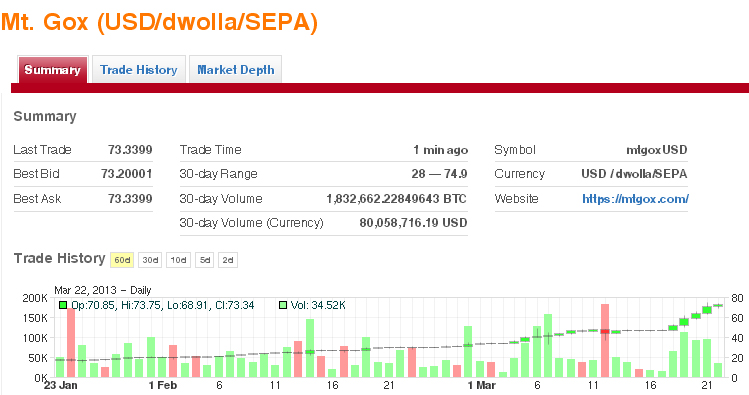Switch to the Trade History tab

139,70
